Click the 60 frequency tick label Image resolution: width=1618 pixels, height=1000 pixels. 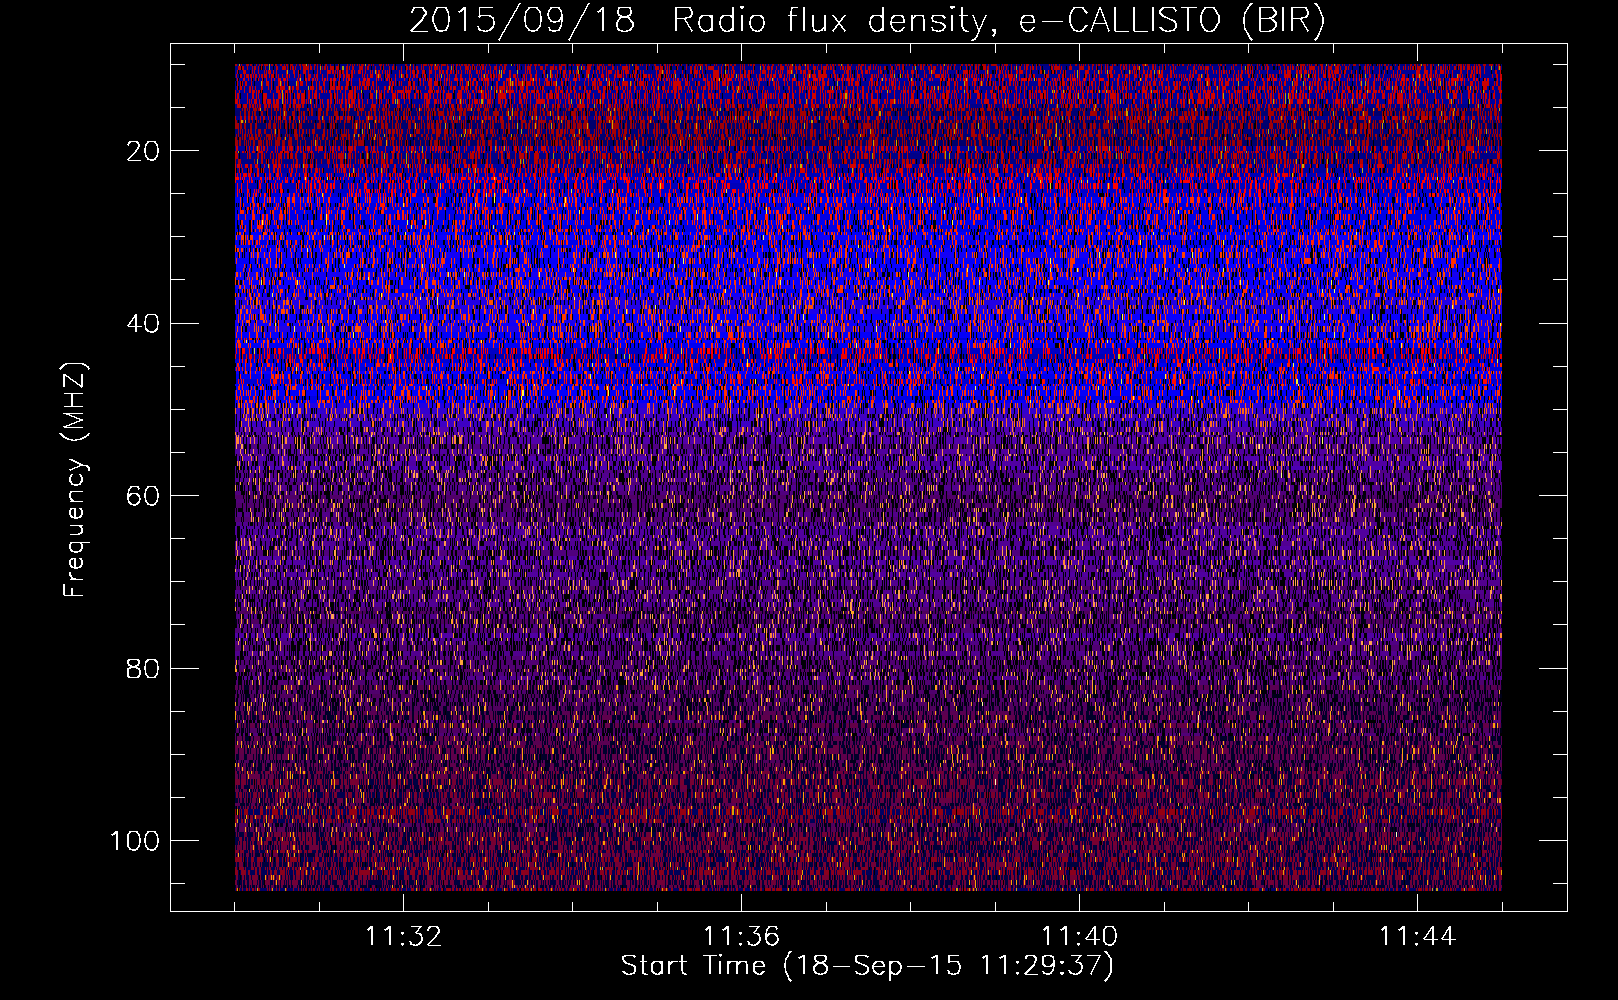144,496
